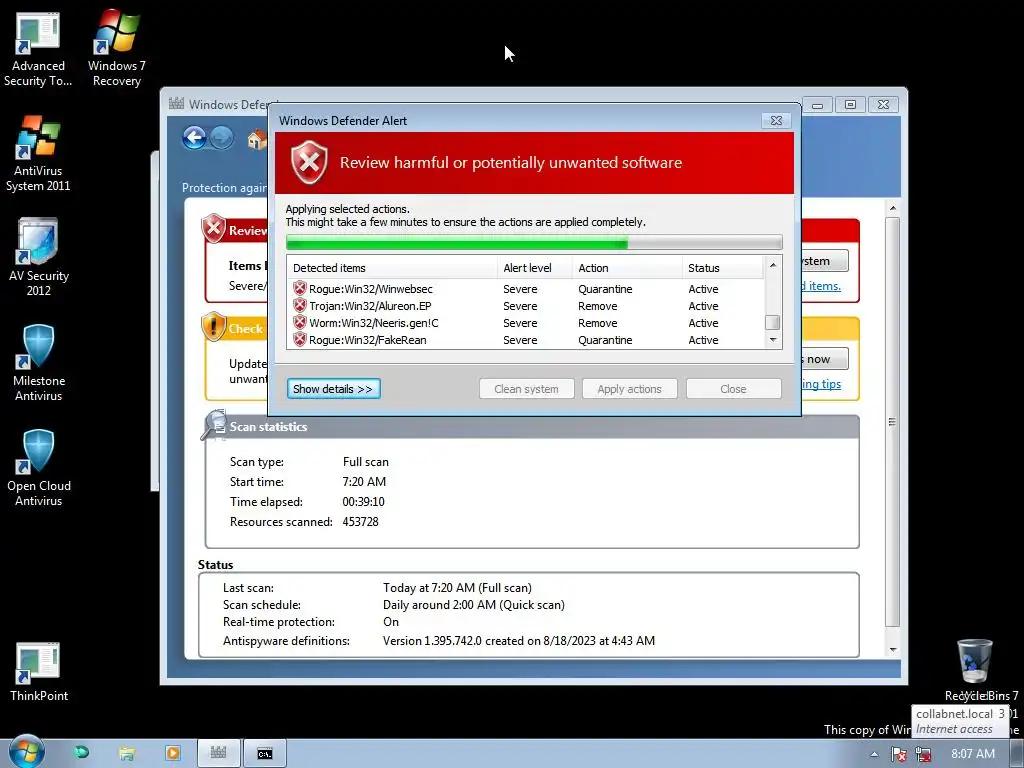Click the Close button in alert dialog
The height and width of the screenshot is (768, 1024).
733,389
